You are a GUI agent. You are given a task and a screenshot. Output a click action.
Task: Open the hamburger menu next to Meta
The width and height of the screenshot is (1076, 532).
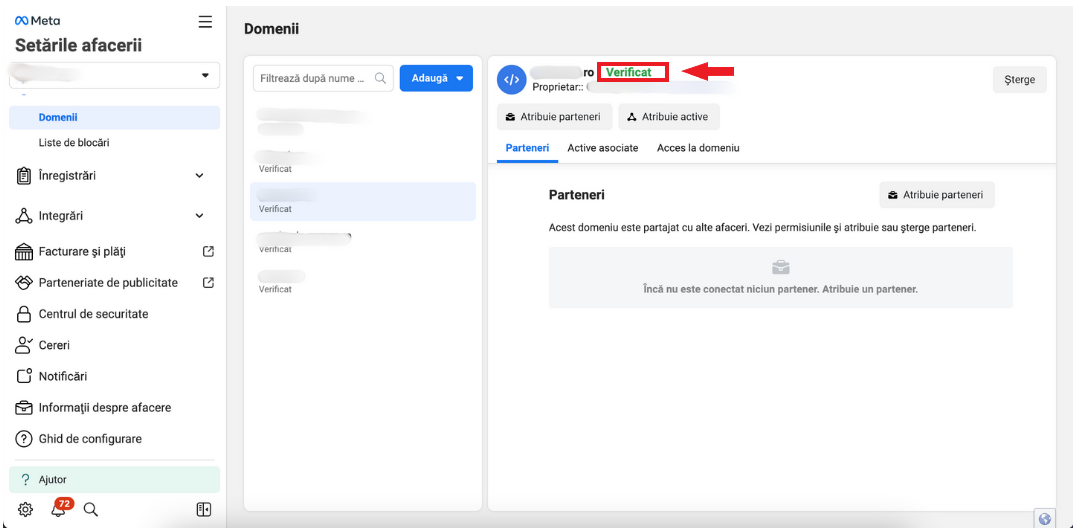click(x=205, y=21)
